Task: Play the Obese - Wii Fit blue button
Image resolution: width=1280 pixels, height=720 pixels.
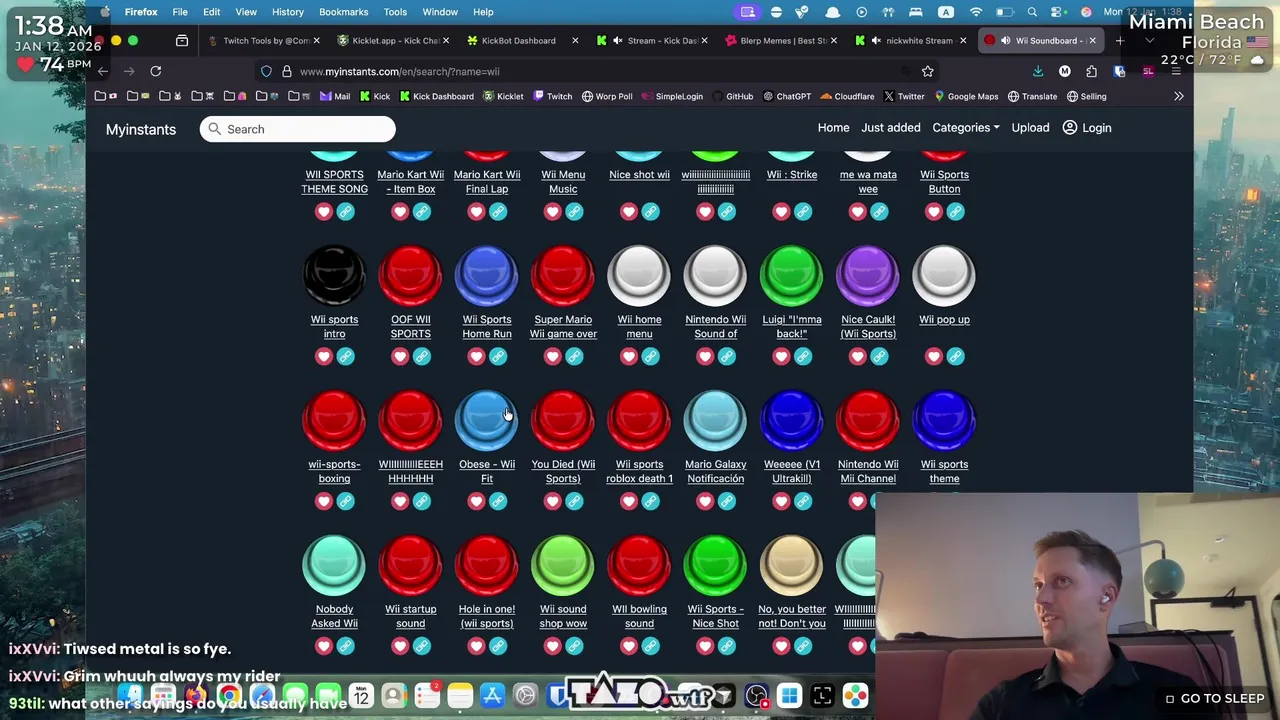Action: click(x=487, y=420)
